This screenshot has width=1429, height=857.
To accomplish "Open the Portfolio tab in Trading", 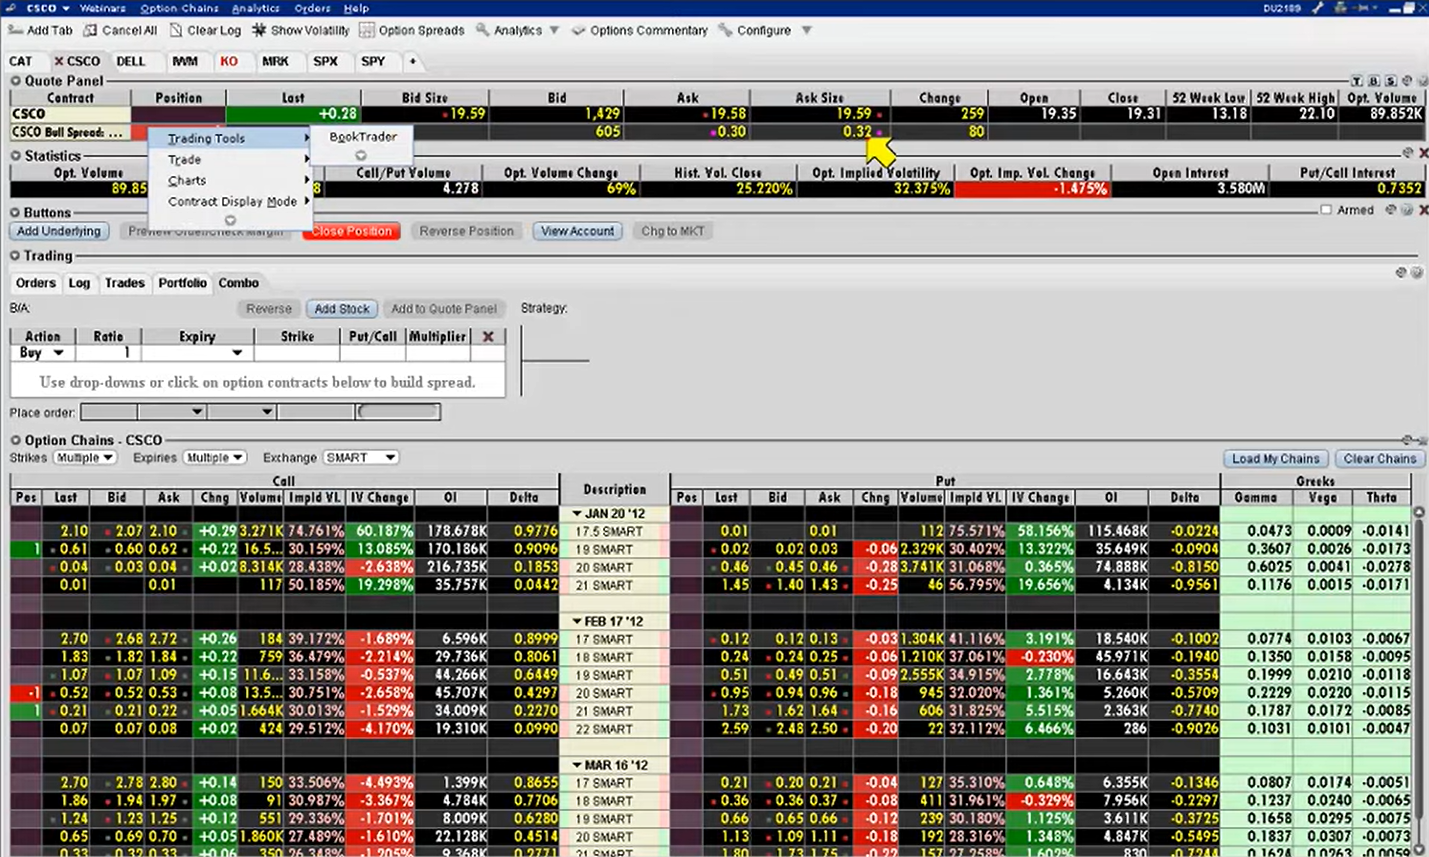I will (x=182, y=283).
